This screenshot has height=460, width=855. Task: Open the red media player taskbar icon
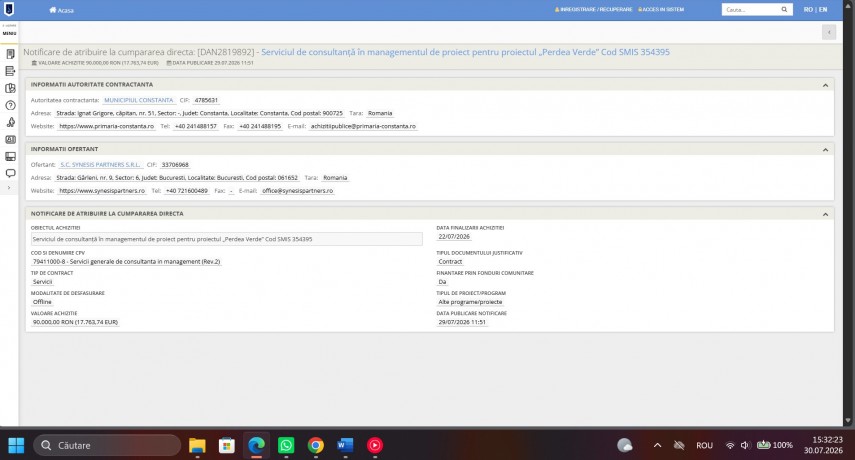coord(375,445)
